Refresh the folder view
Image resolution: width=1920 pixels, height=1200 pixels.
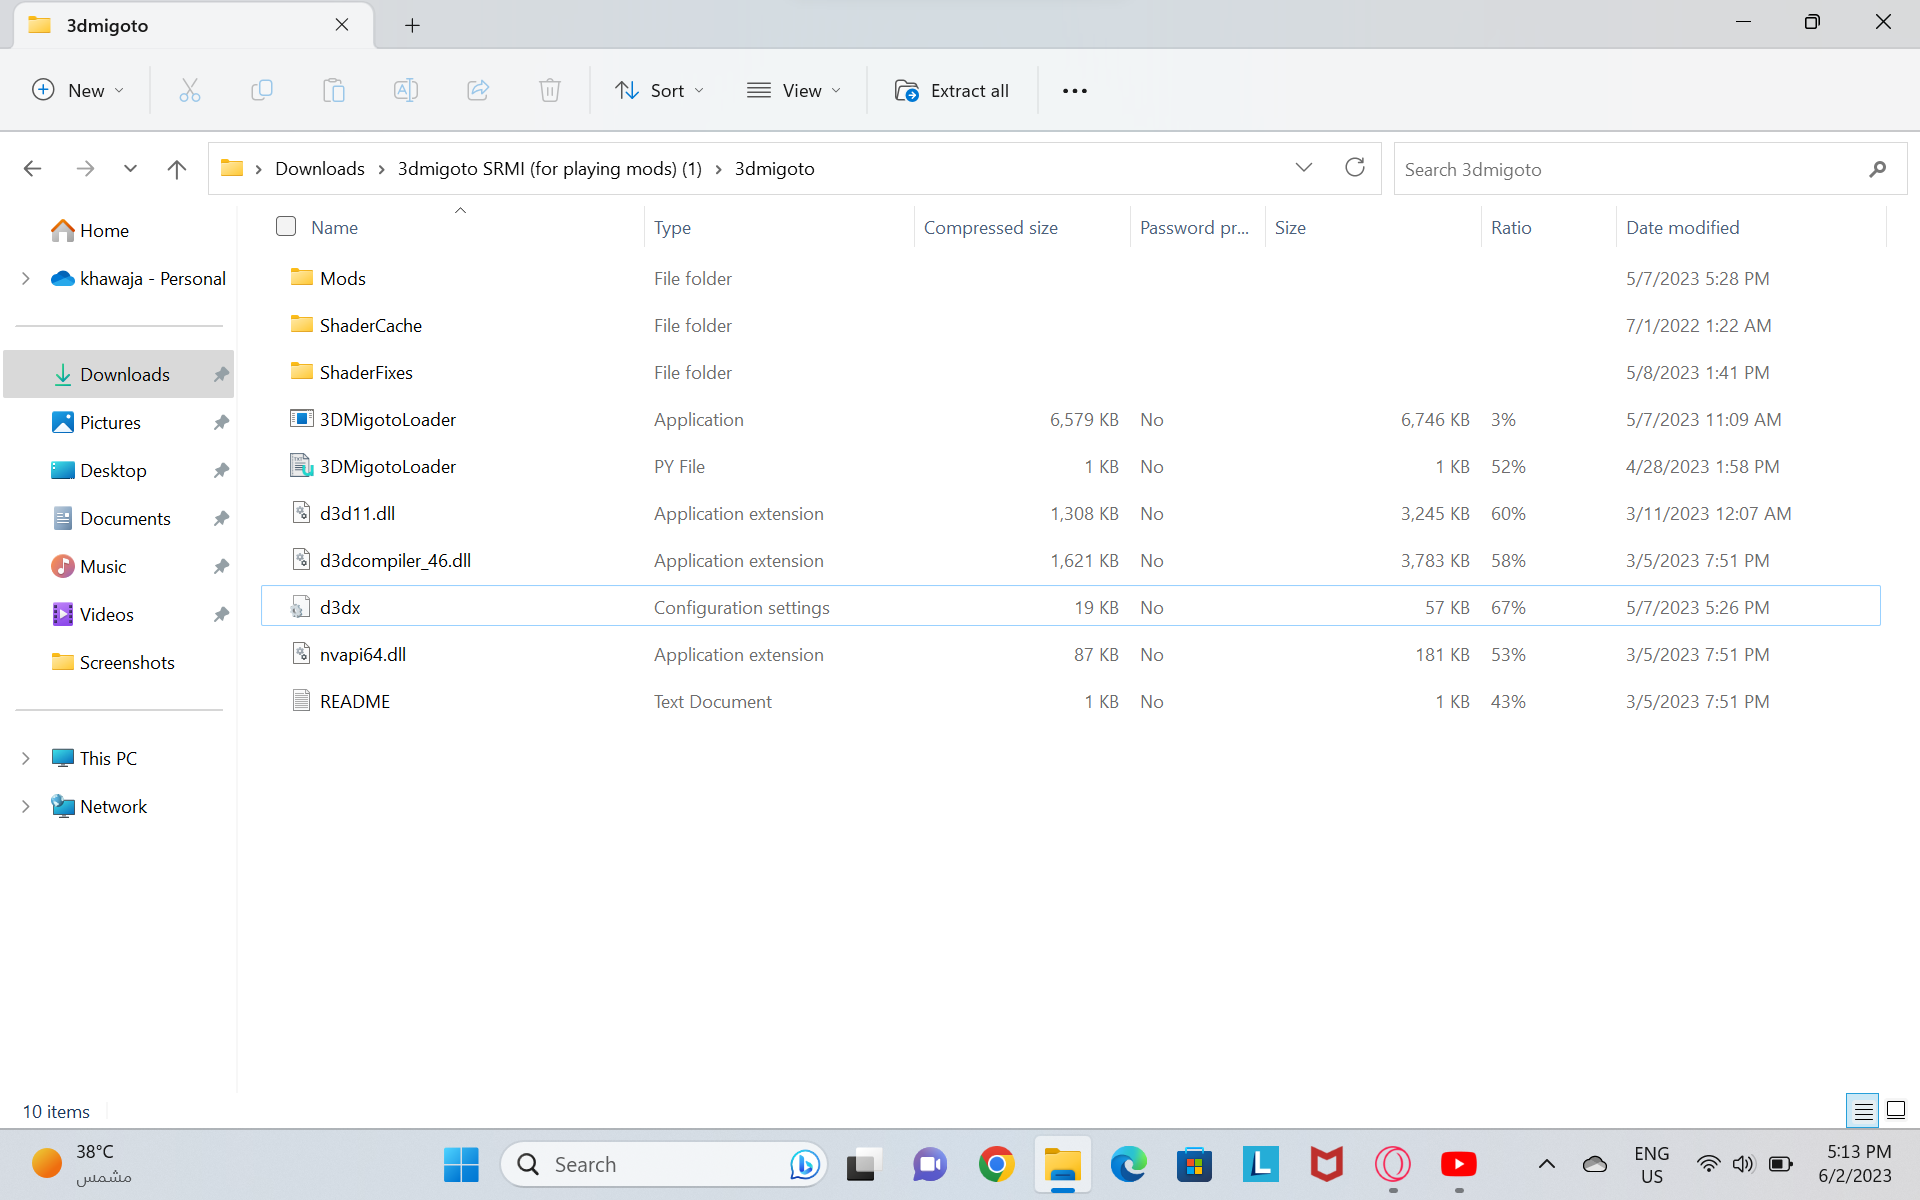1355,168
